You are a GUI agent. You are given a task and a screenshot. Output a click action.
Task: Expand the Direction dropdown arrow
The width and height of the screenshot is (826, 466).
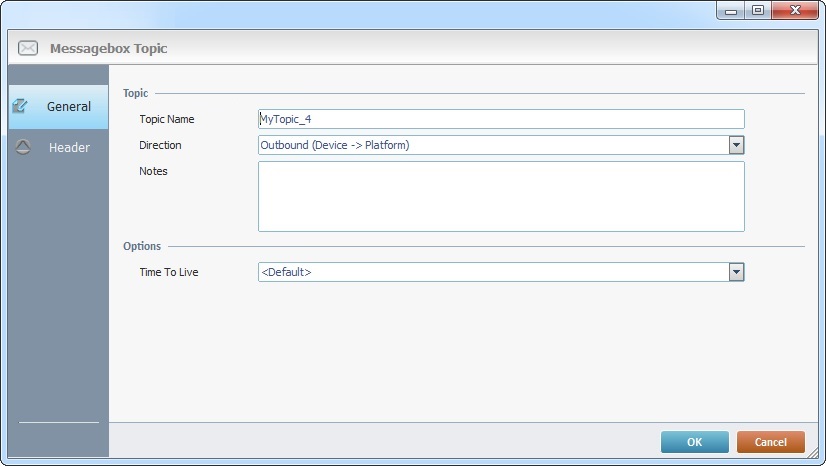[x=736, y=145]
